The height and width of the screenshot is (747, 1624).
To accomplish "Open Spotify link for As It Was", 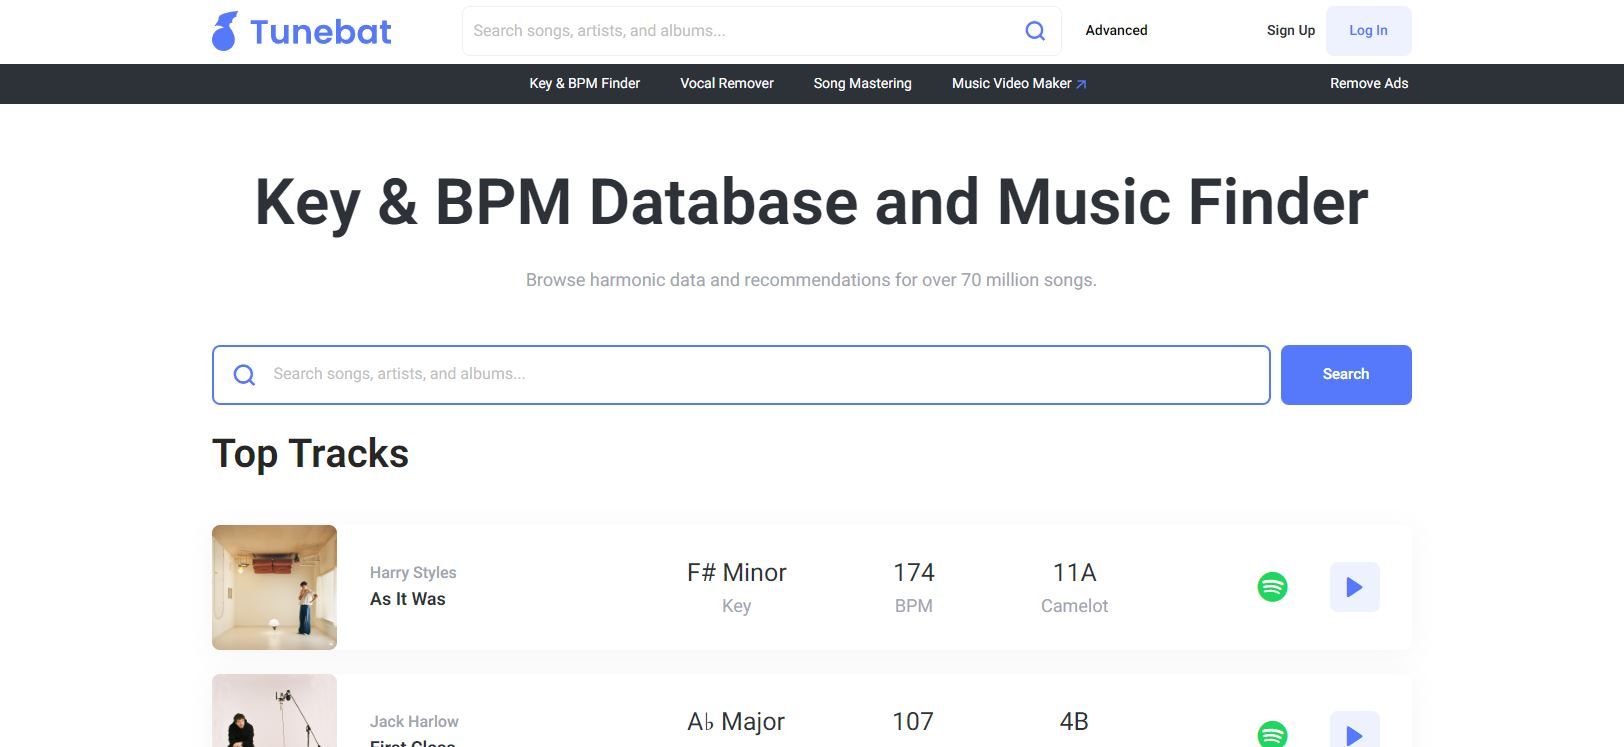I will 1272,587.
